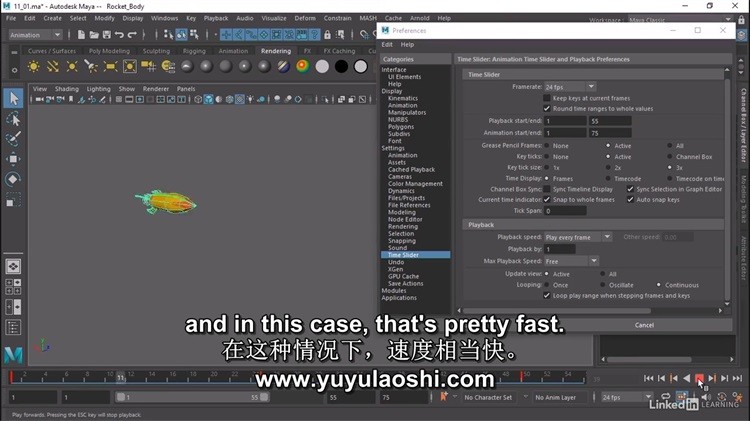Step forward one frame

coord(725,378)
